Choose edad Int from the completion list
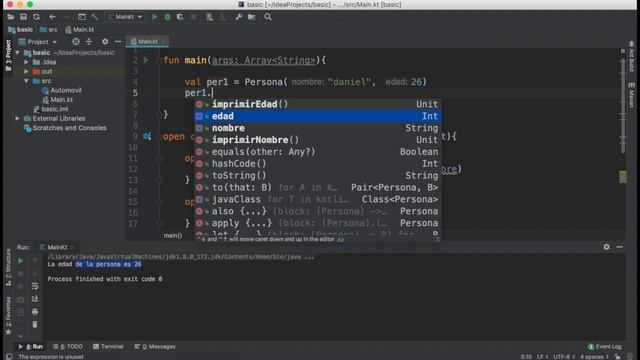 point(318,116)
